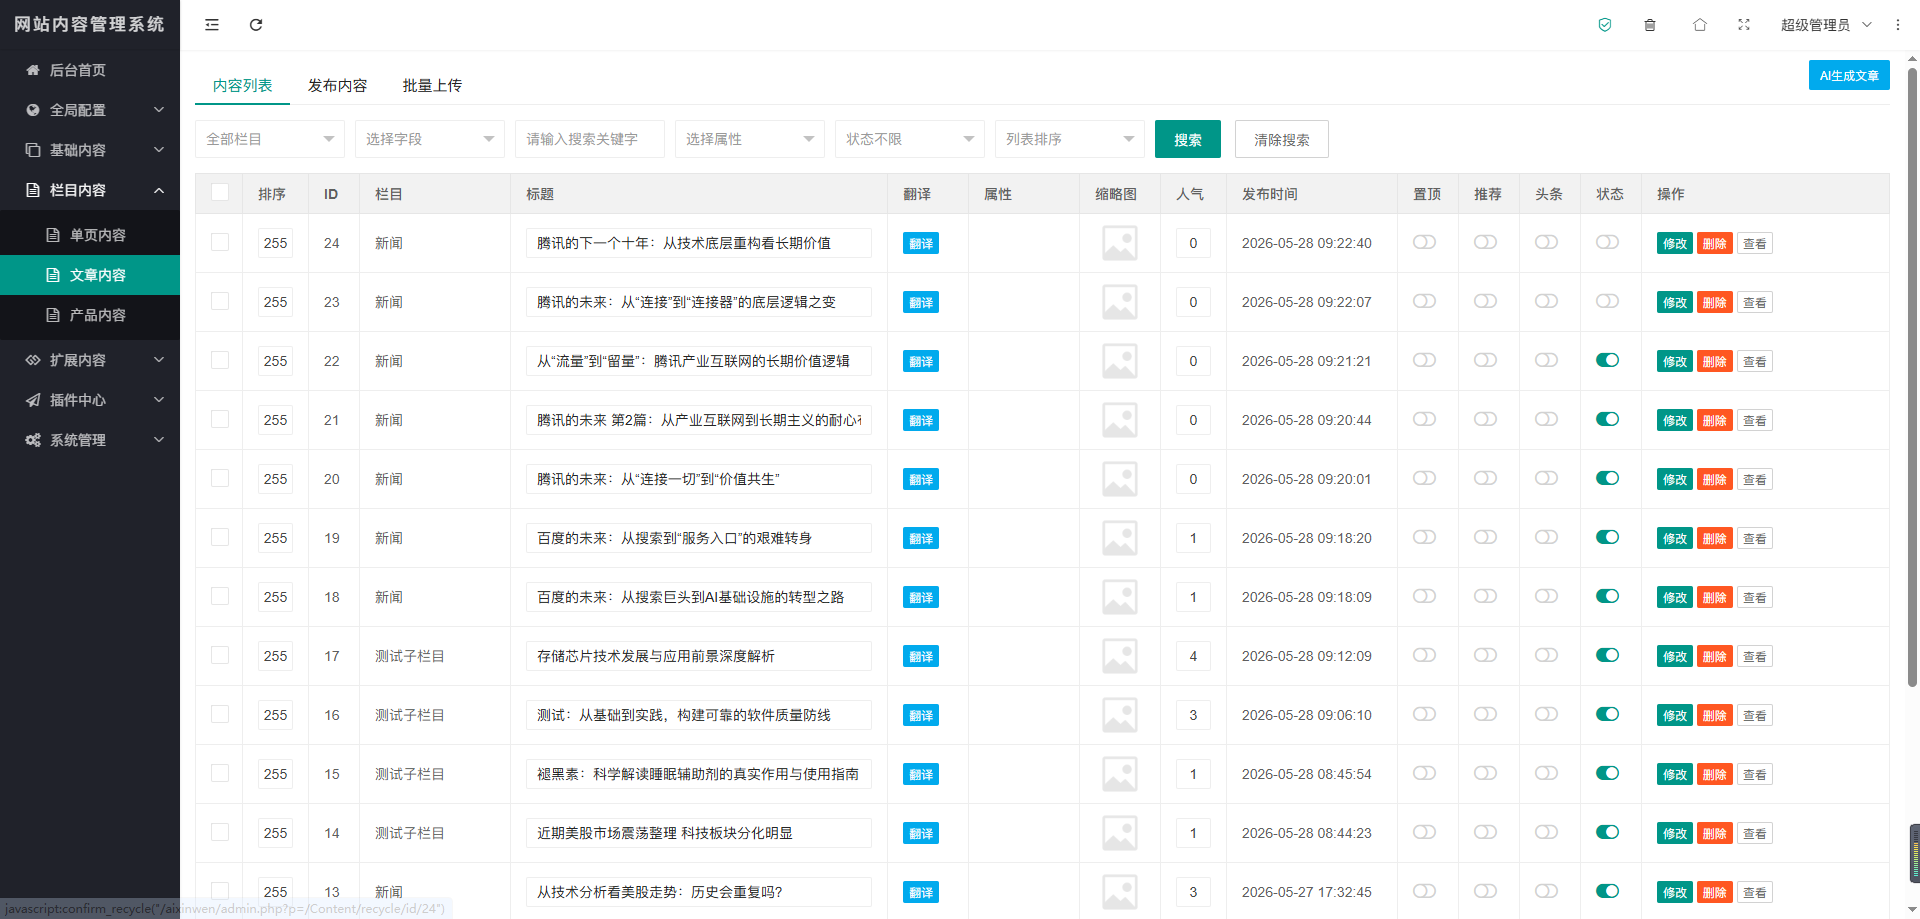Click the home icon in header
1920x919 pixels.
coord(1700,25)
